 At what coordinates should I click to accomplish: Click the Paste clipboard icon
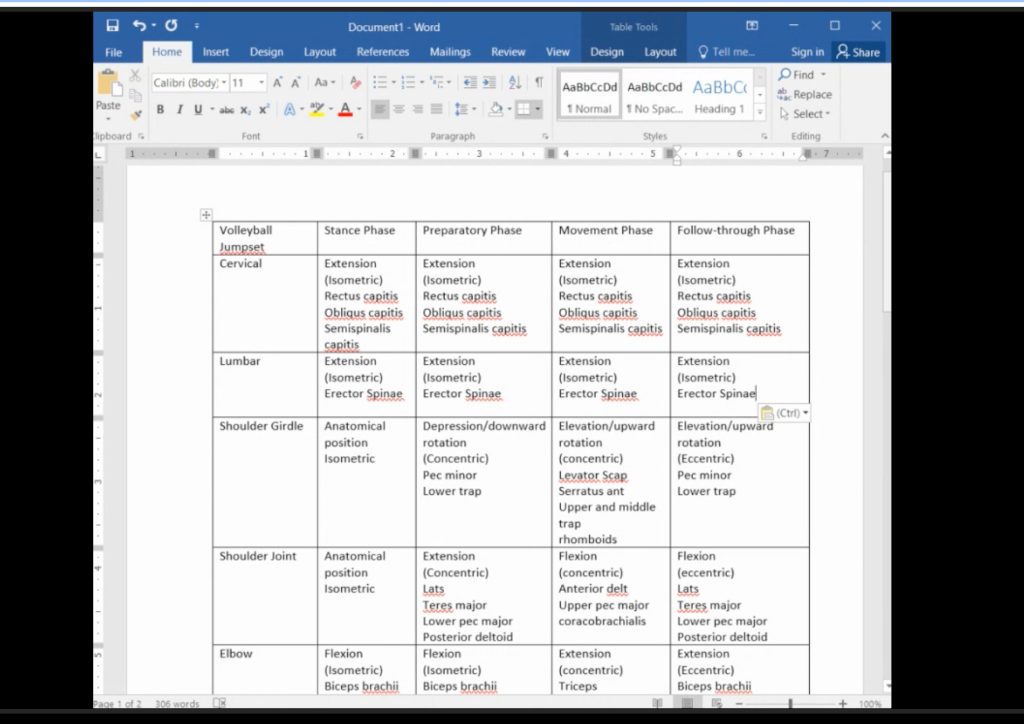pyautogui.click(x=108, y=84)
